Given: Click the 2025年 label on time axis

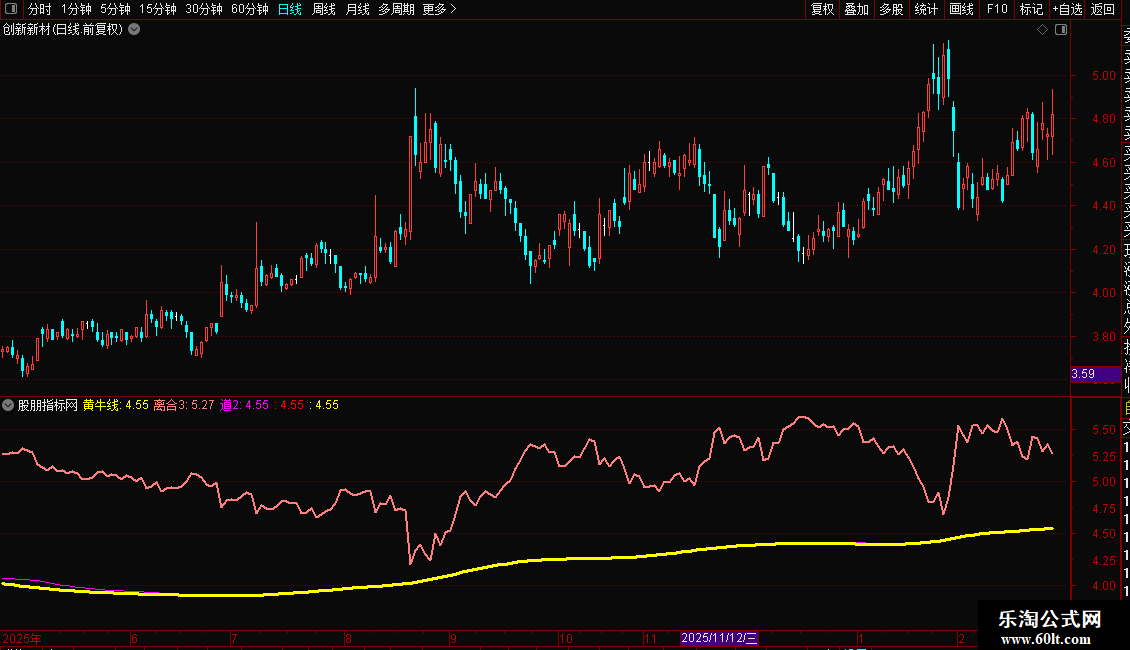Looking at the screenshot, I should pos(22,638).
